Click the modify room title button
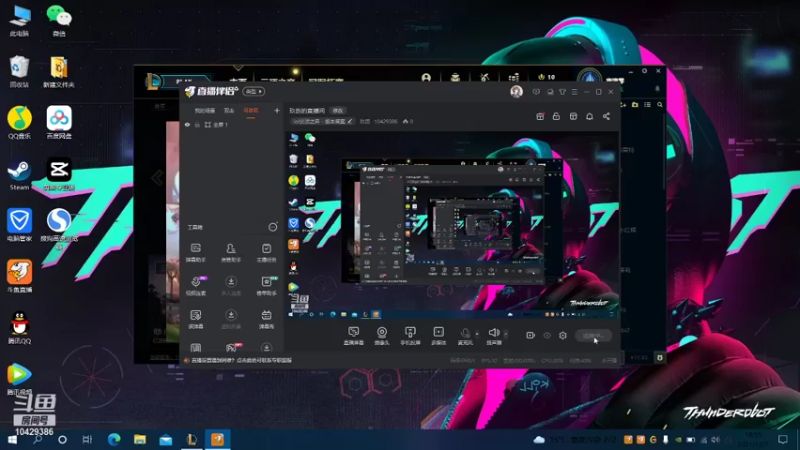 338,111
